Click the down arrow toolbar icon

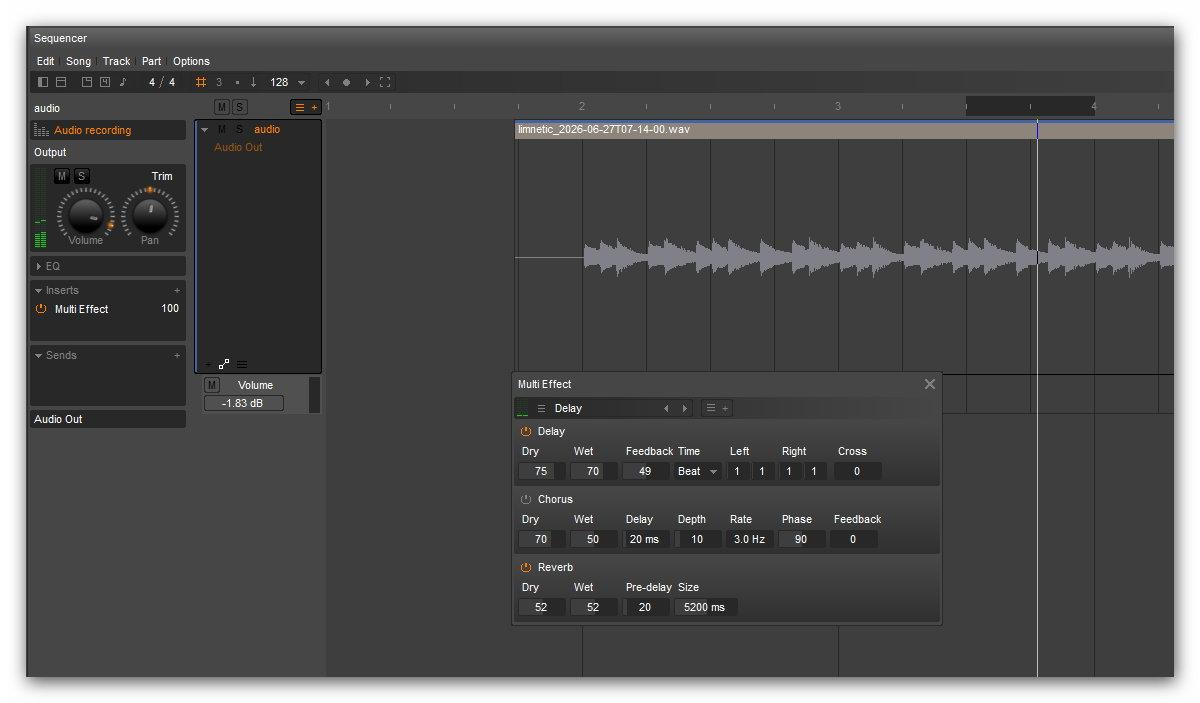(253, 82)
